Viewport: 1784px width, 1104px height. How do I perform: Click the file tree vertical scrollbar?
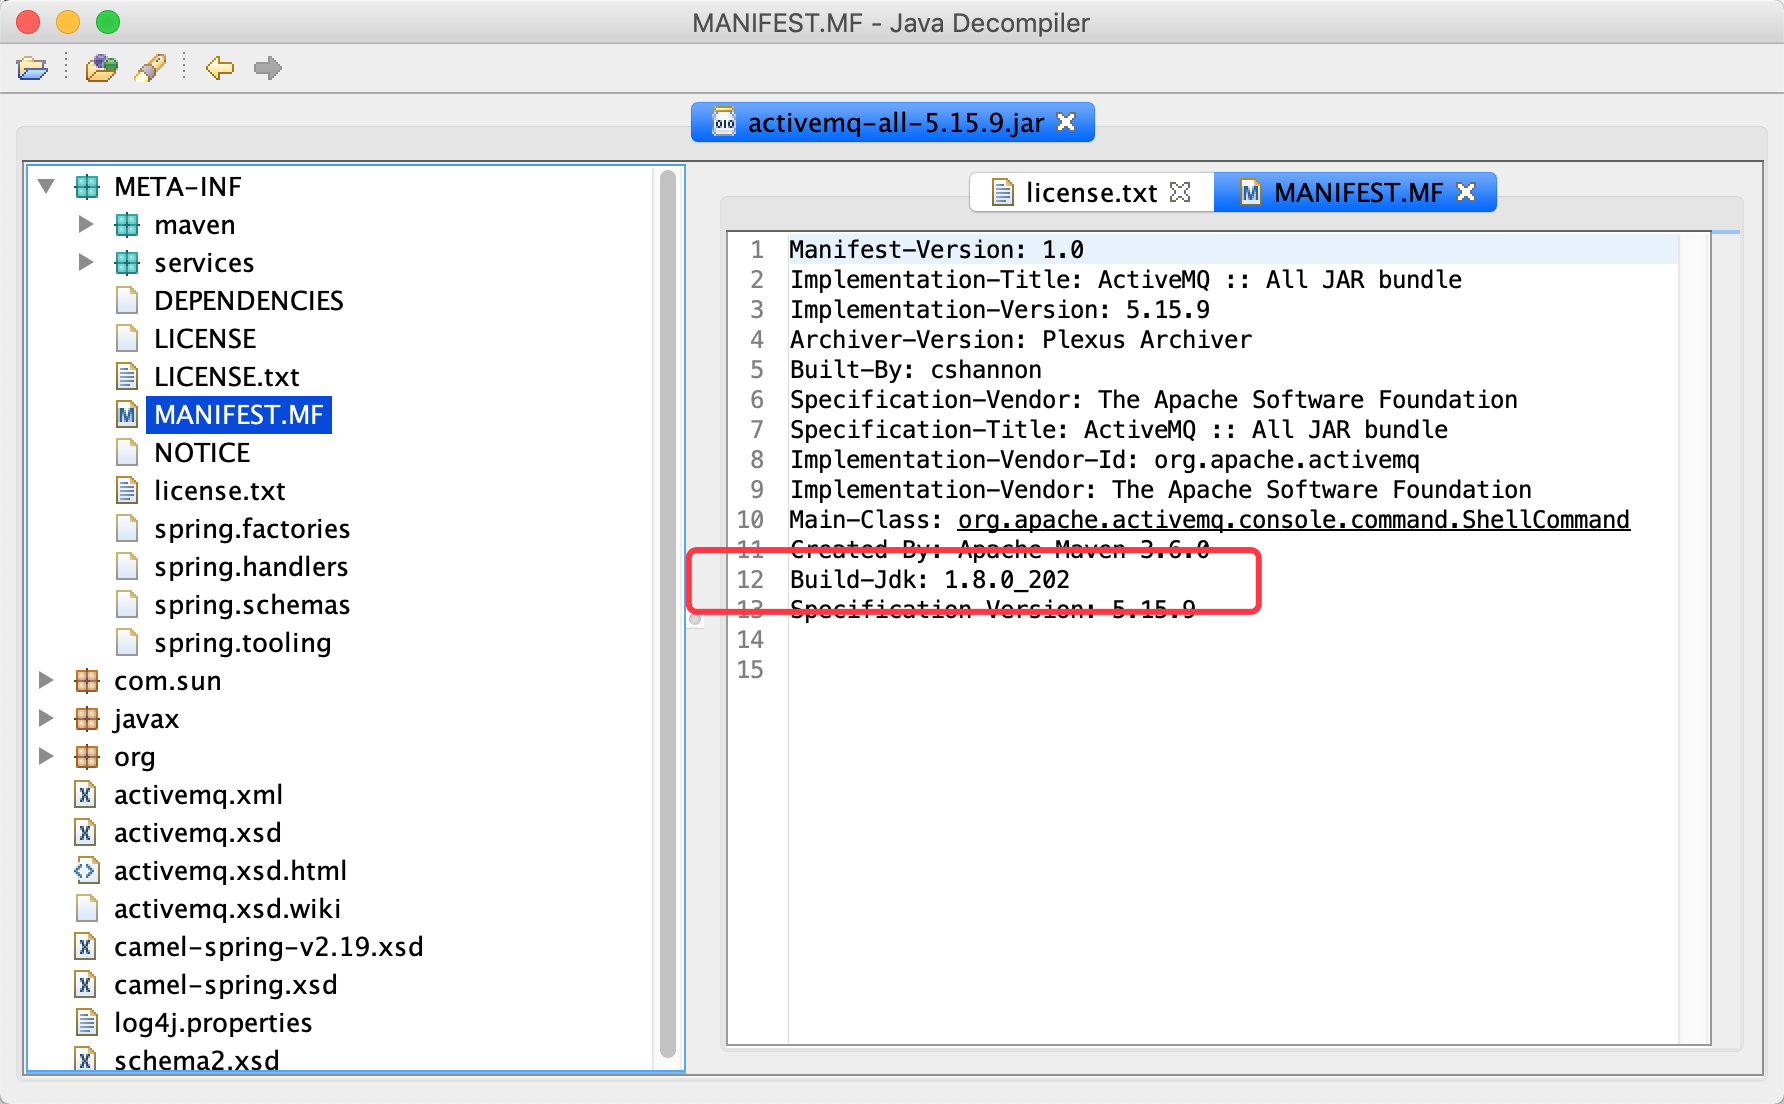tap(668, 614)
